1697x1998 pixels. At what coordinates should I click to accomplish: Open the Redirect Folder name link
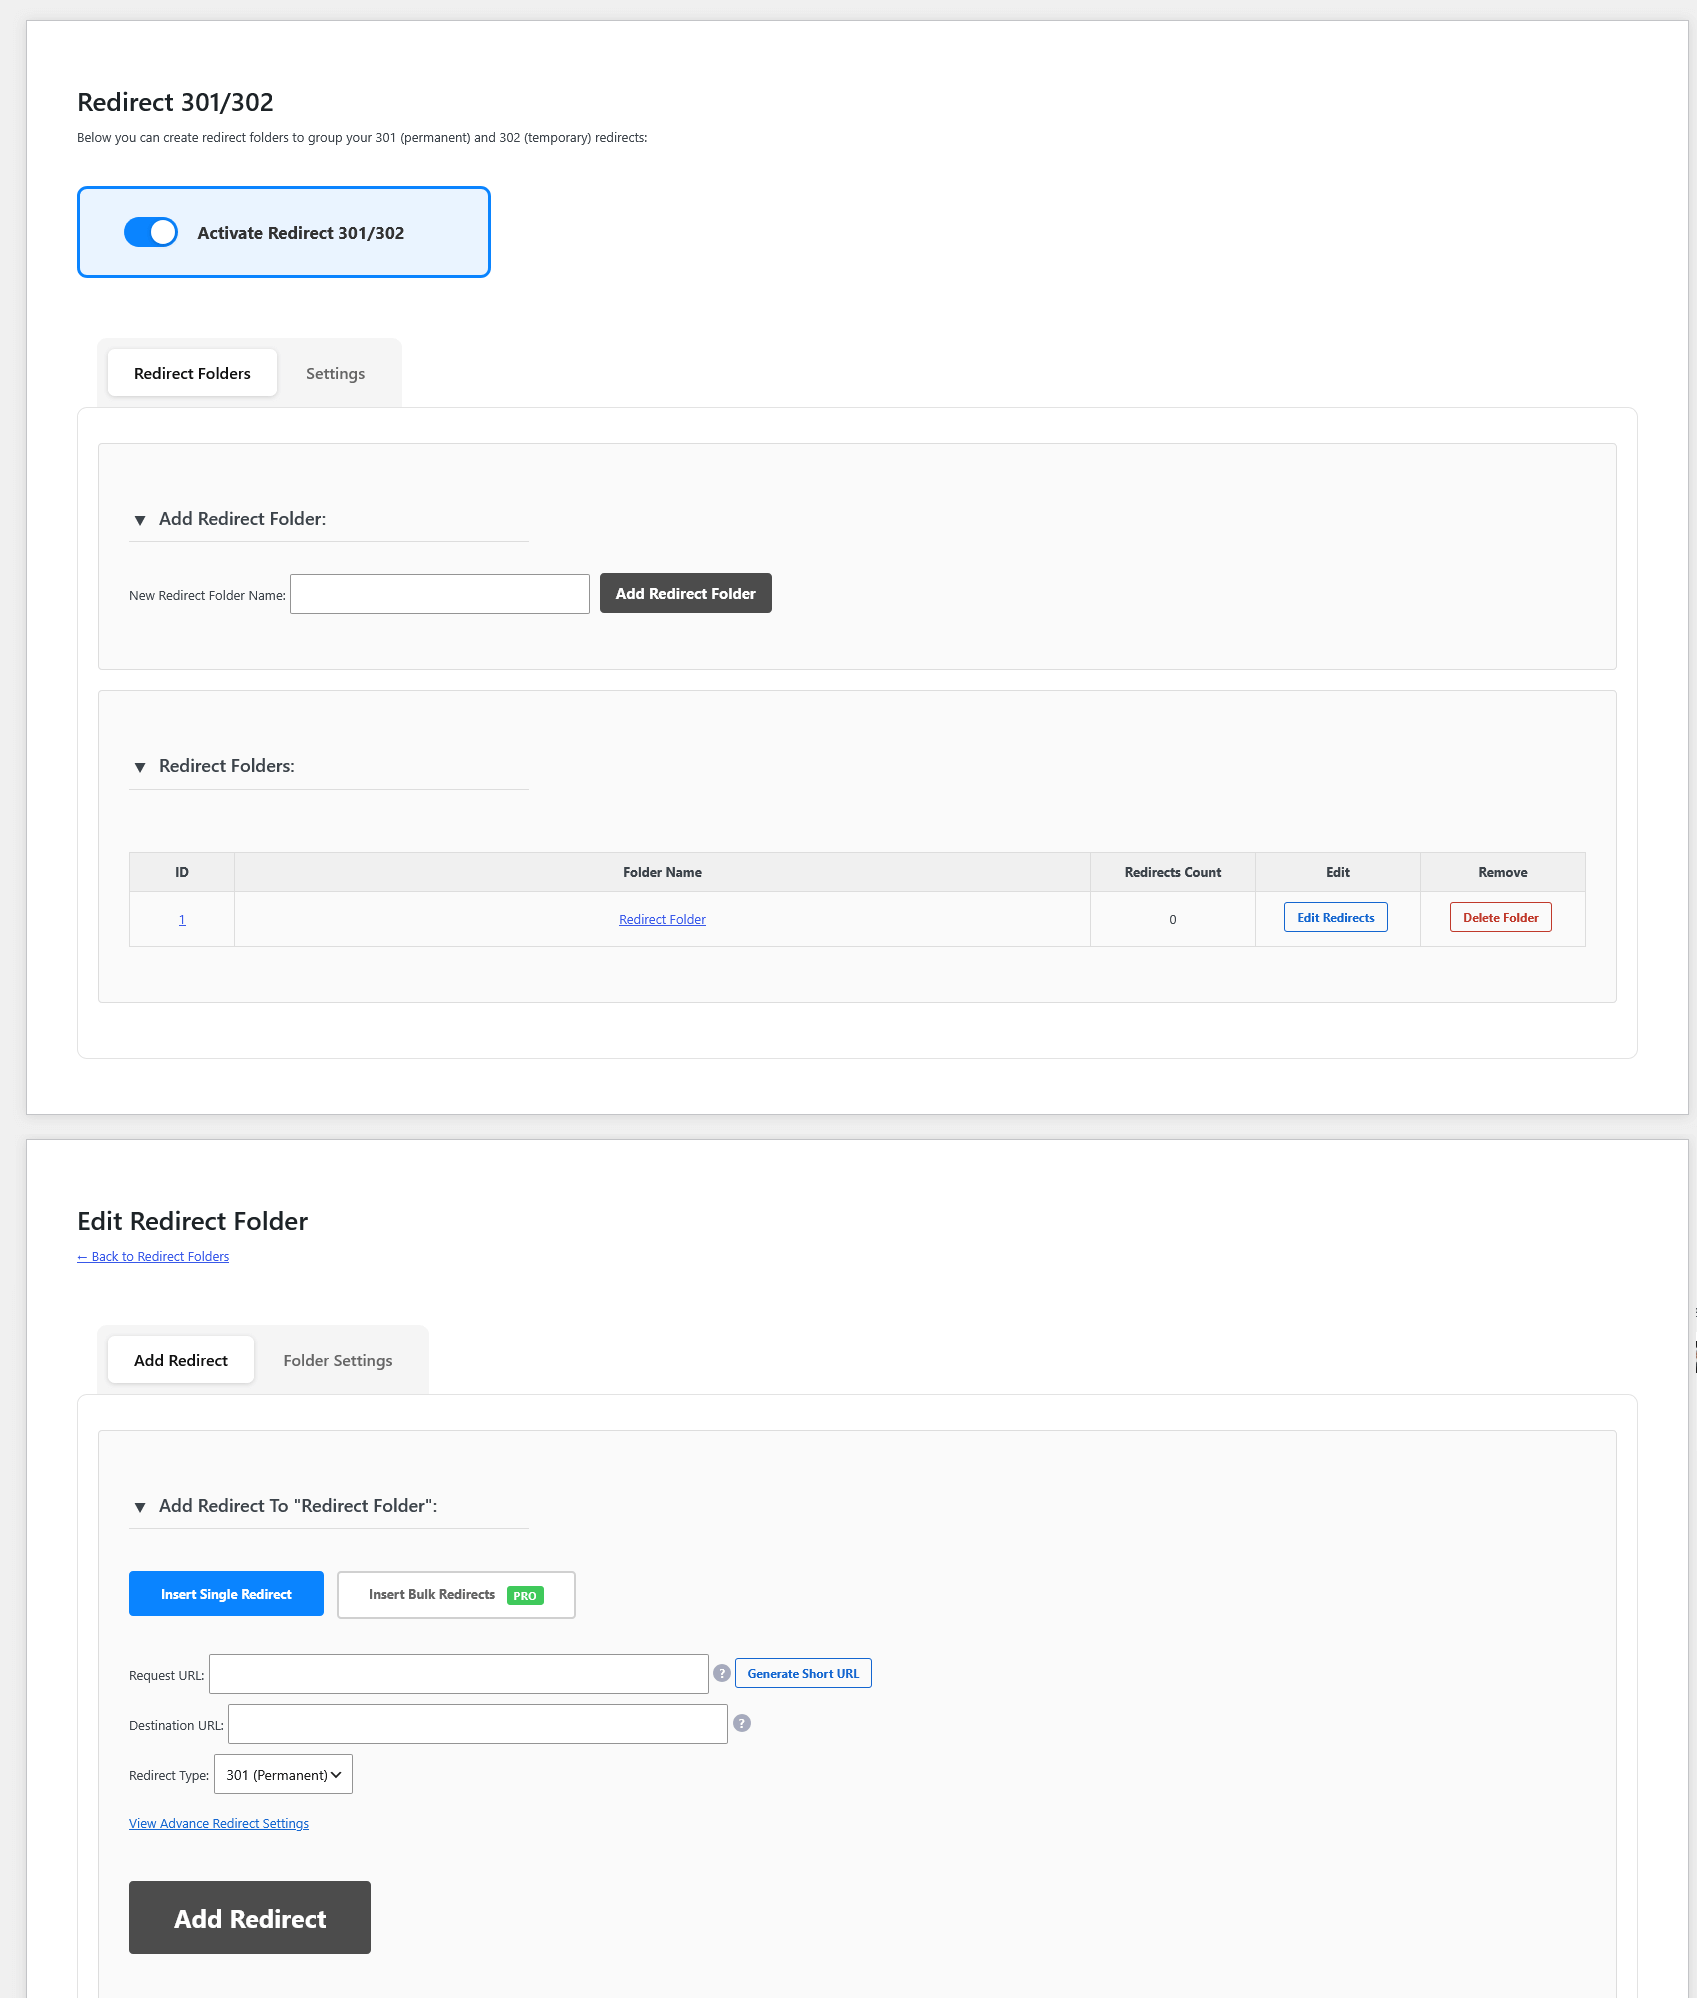[x=662, y=920]
